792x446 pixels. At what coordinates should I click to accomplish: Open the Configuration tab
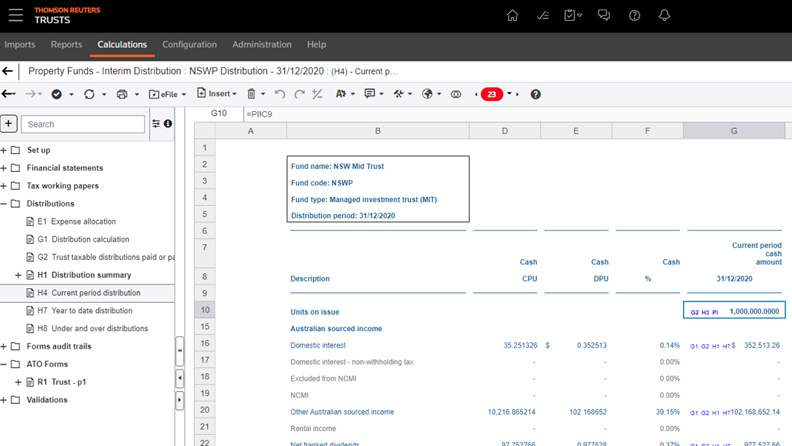(189, 45)
